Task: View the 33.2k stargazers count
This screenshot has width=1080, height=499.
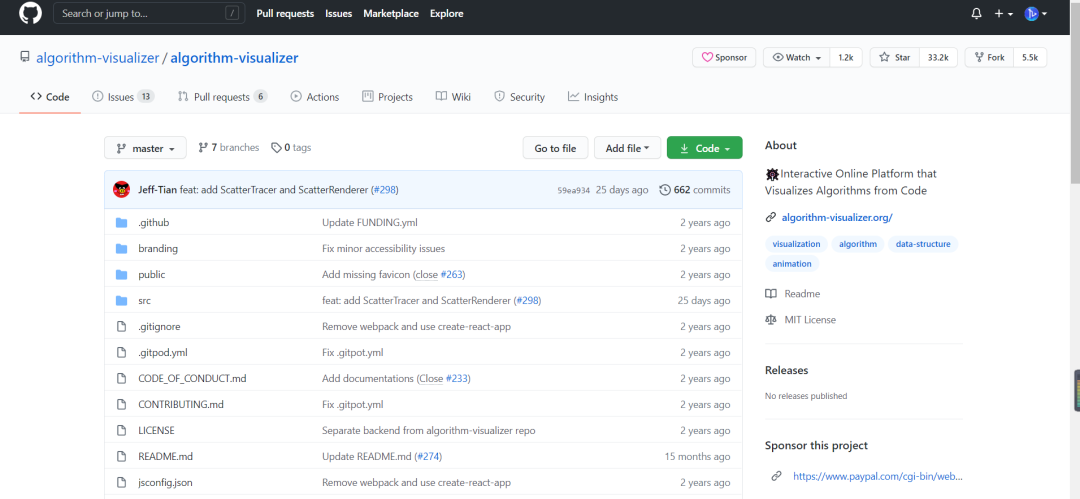Action: 938,58
